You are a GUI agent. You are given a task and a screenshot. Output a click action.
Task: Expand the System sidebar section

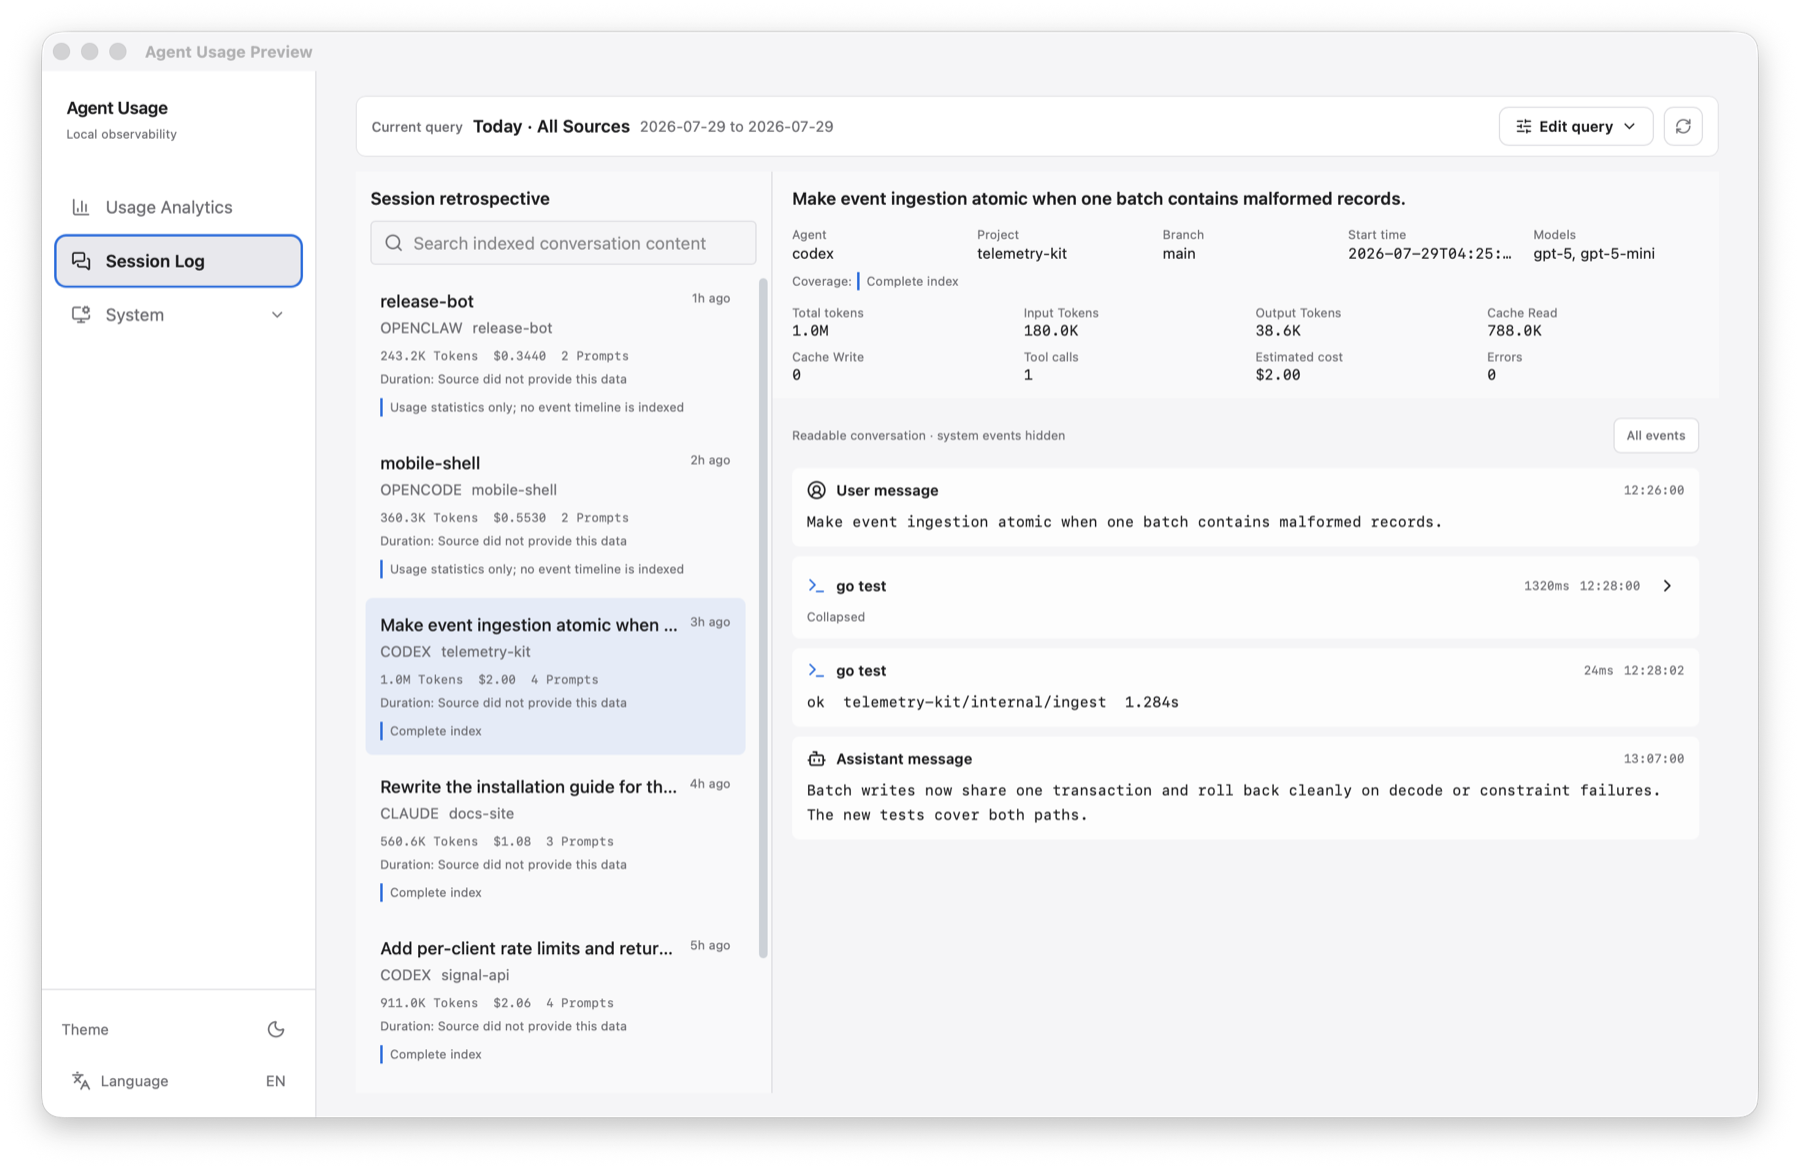pos(178,315)
